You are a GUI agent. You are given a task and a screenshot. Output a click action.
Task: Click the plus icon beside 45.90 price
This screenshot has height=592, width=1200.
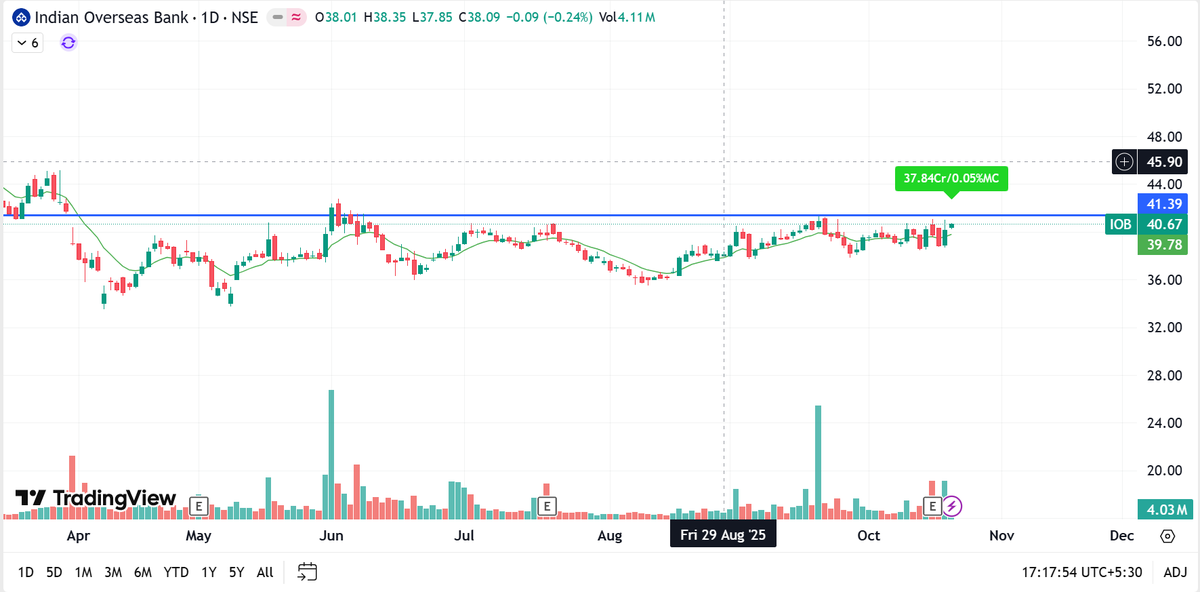(x=1125, y=161)
